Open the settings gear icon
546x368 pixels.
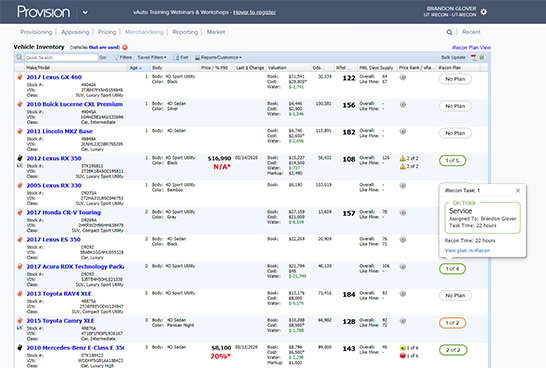click(484, 11)
